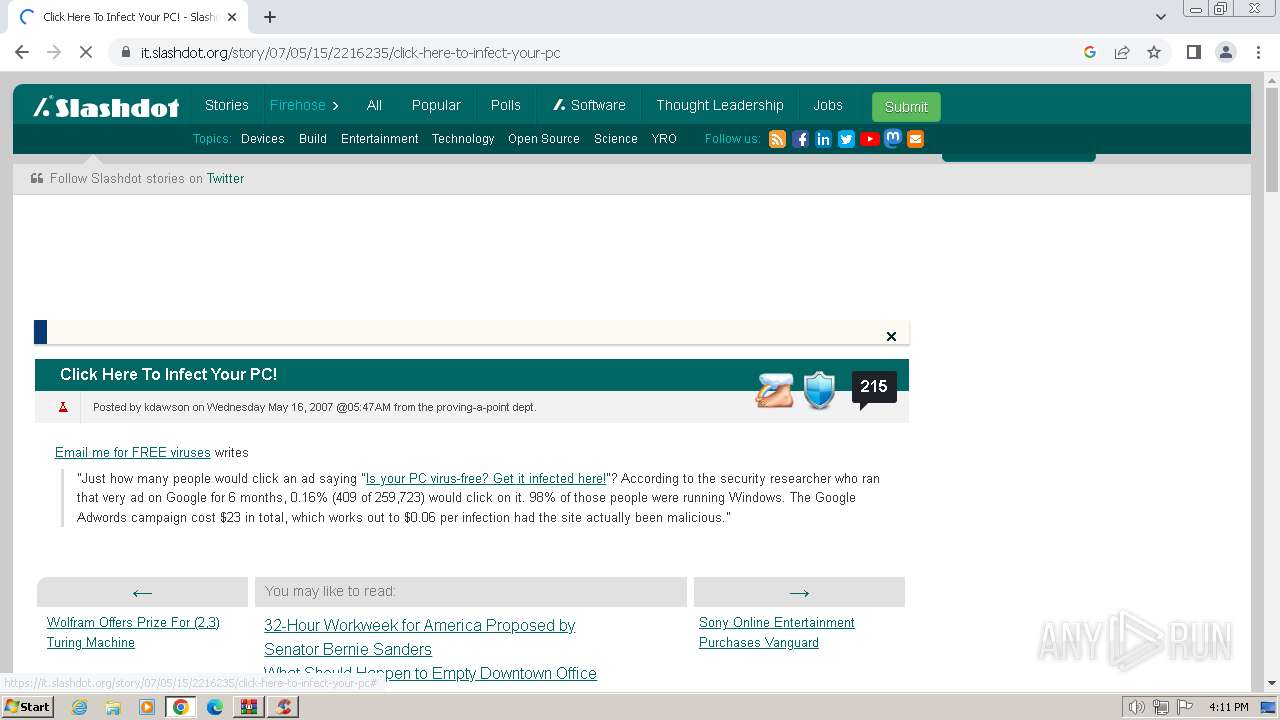Stop loading the page
Viewport: 1280px width, 720px height.
(x=86, y=52)
